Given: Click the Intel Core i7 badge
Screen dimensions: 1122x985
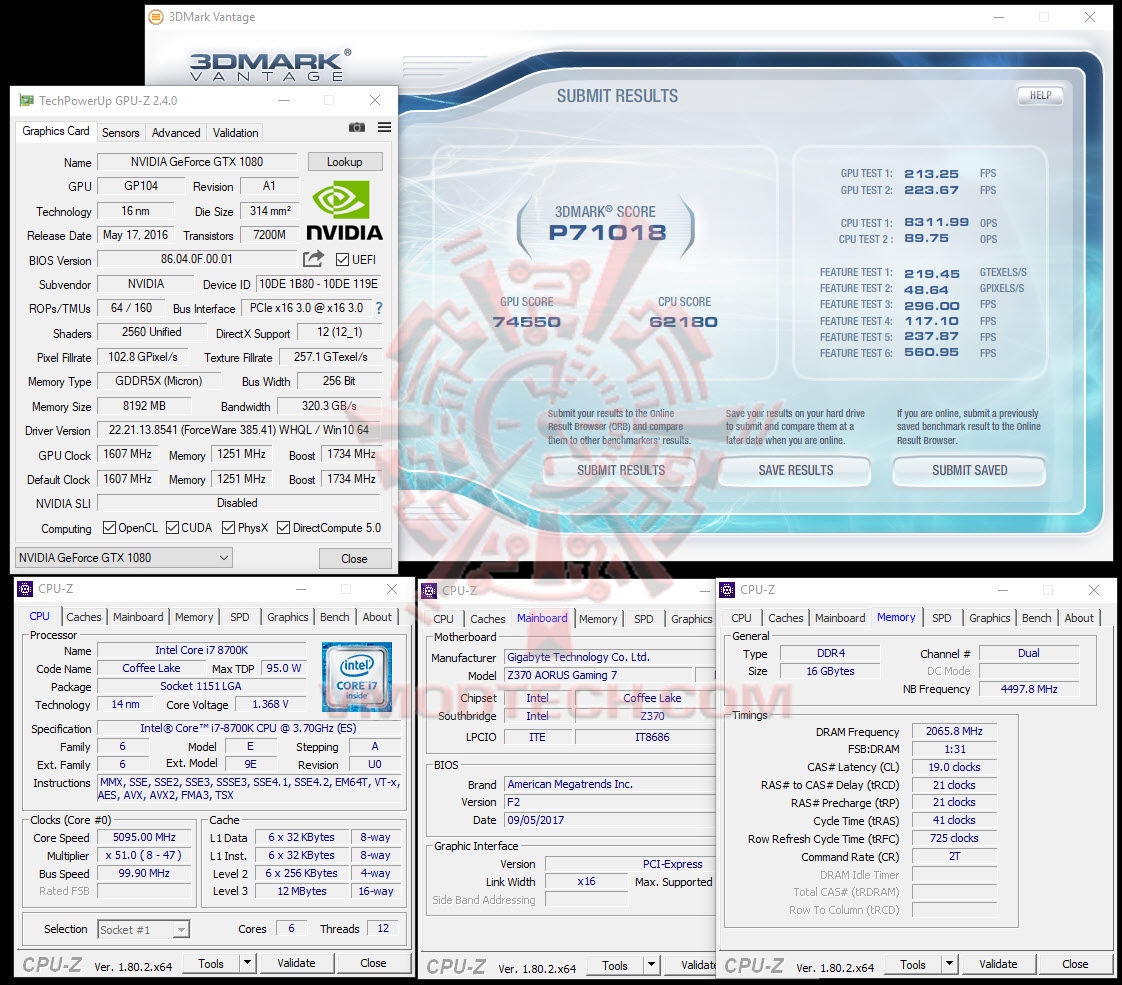Looking at the screenshot, I should pos(356,677).
